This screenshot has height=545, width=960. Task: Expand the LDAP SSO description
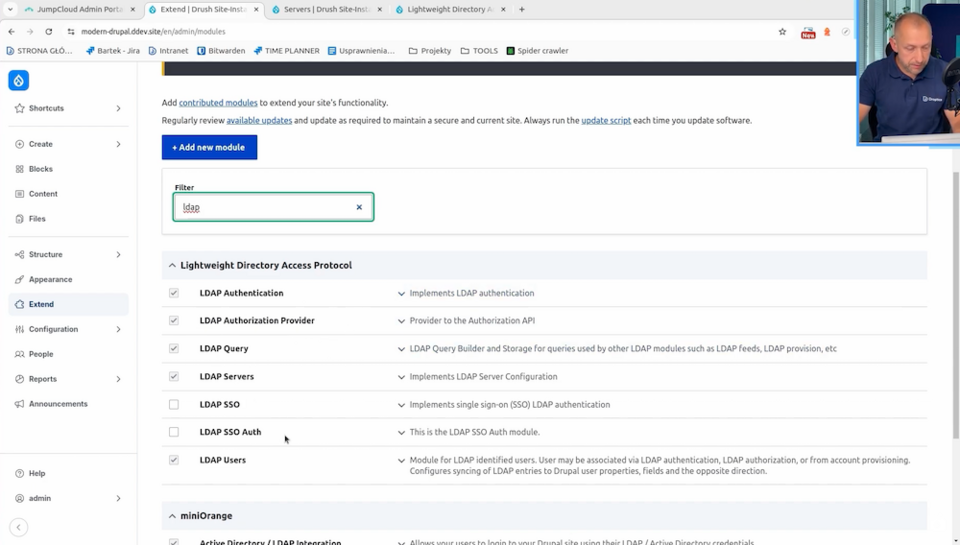coord(401,405)
